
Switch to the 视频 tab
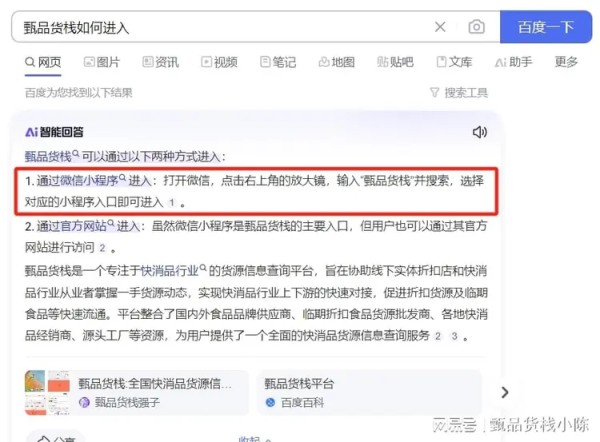(219, 62)
